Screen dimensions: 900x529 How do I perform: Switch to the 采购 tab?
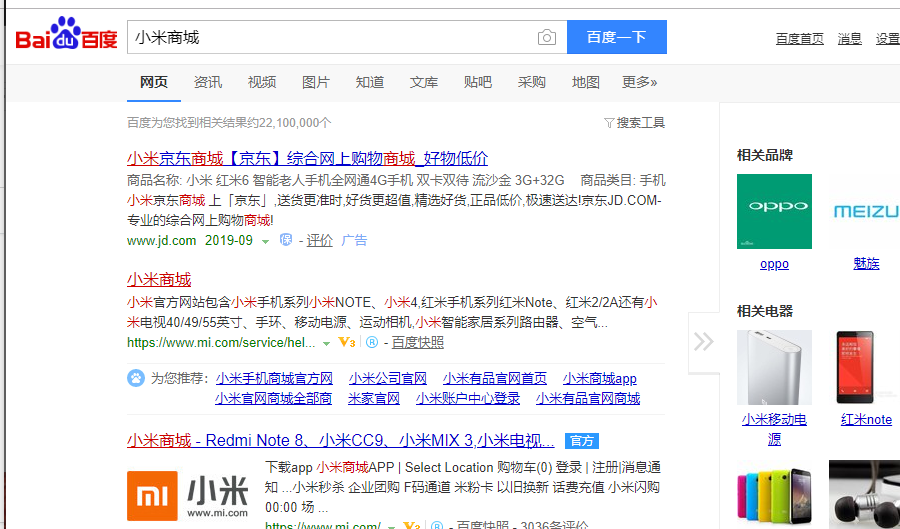(x=532, y=82)
